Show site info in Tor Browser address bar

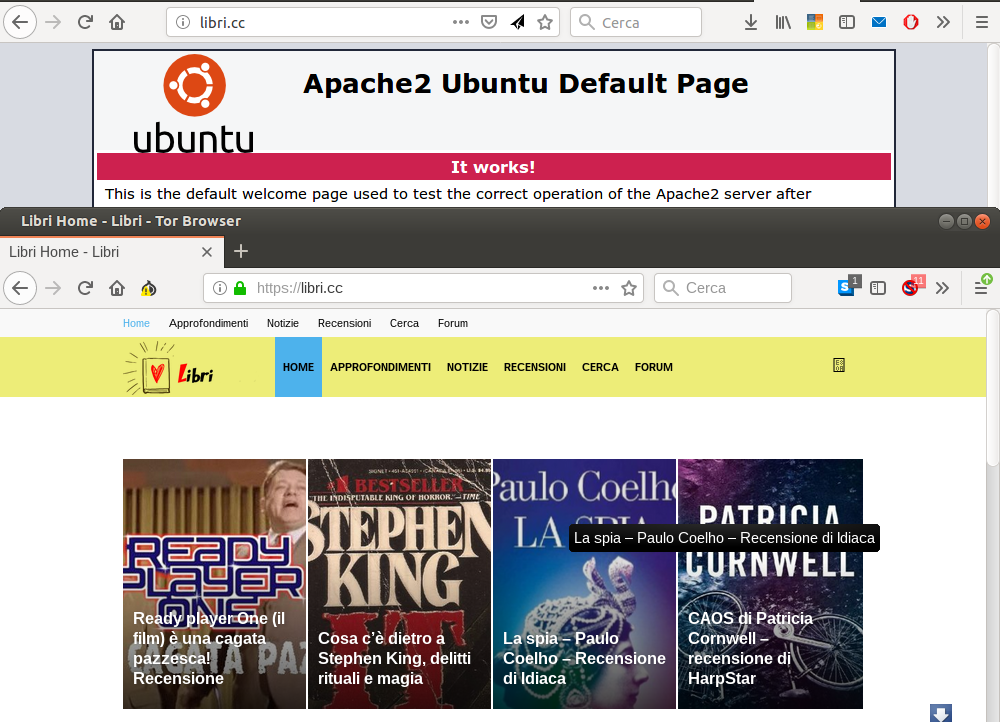[x=220, y=288]
